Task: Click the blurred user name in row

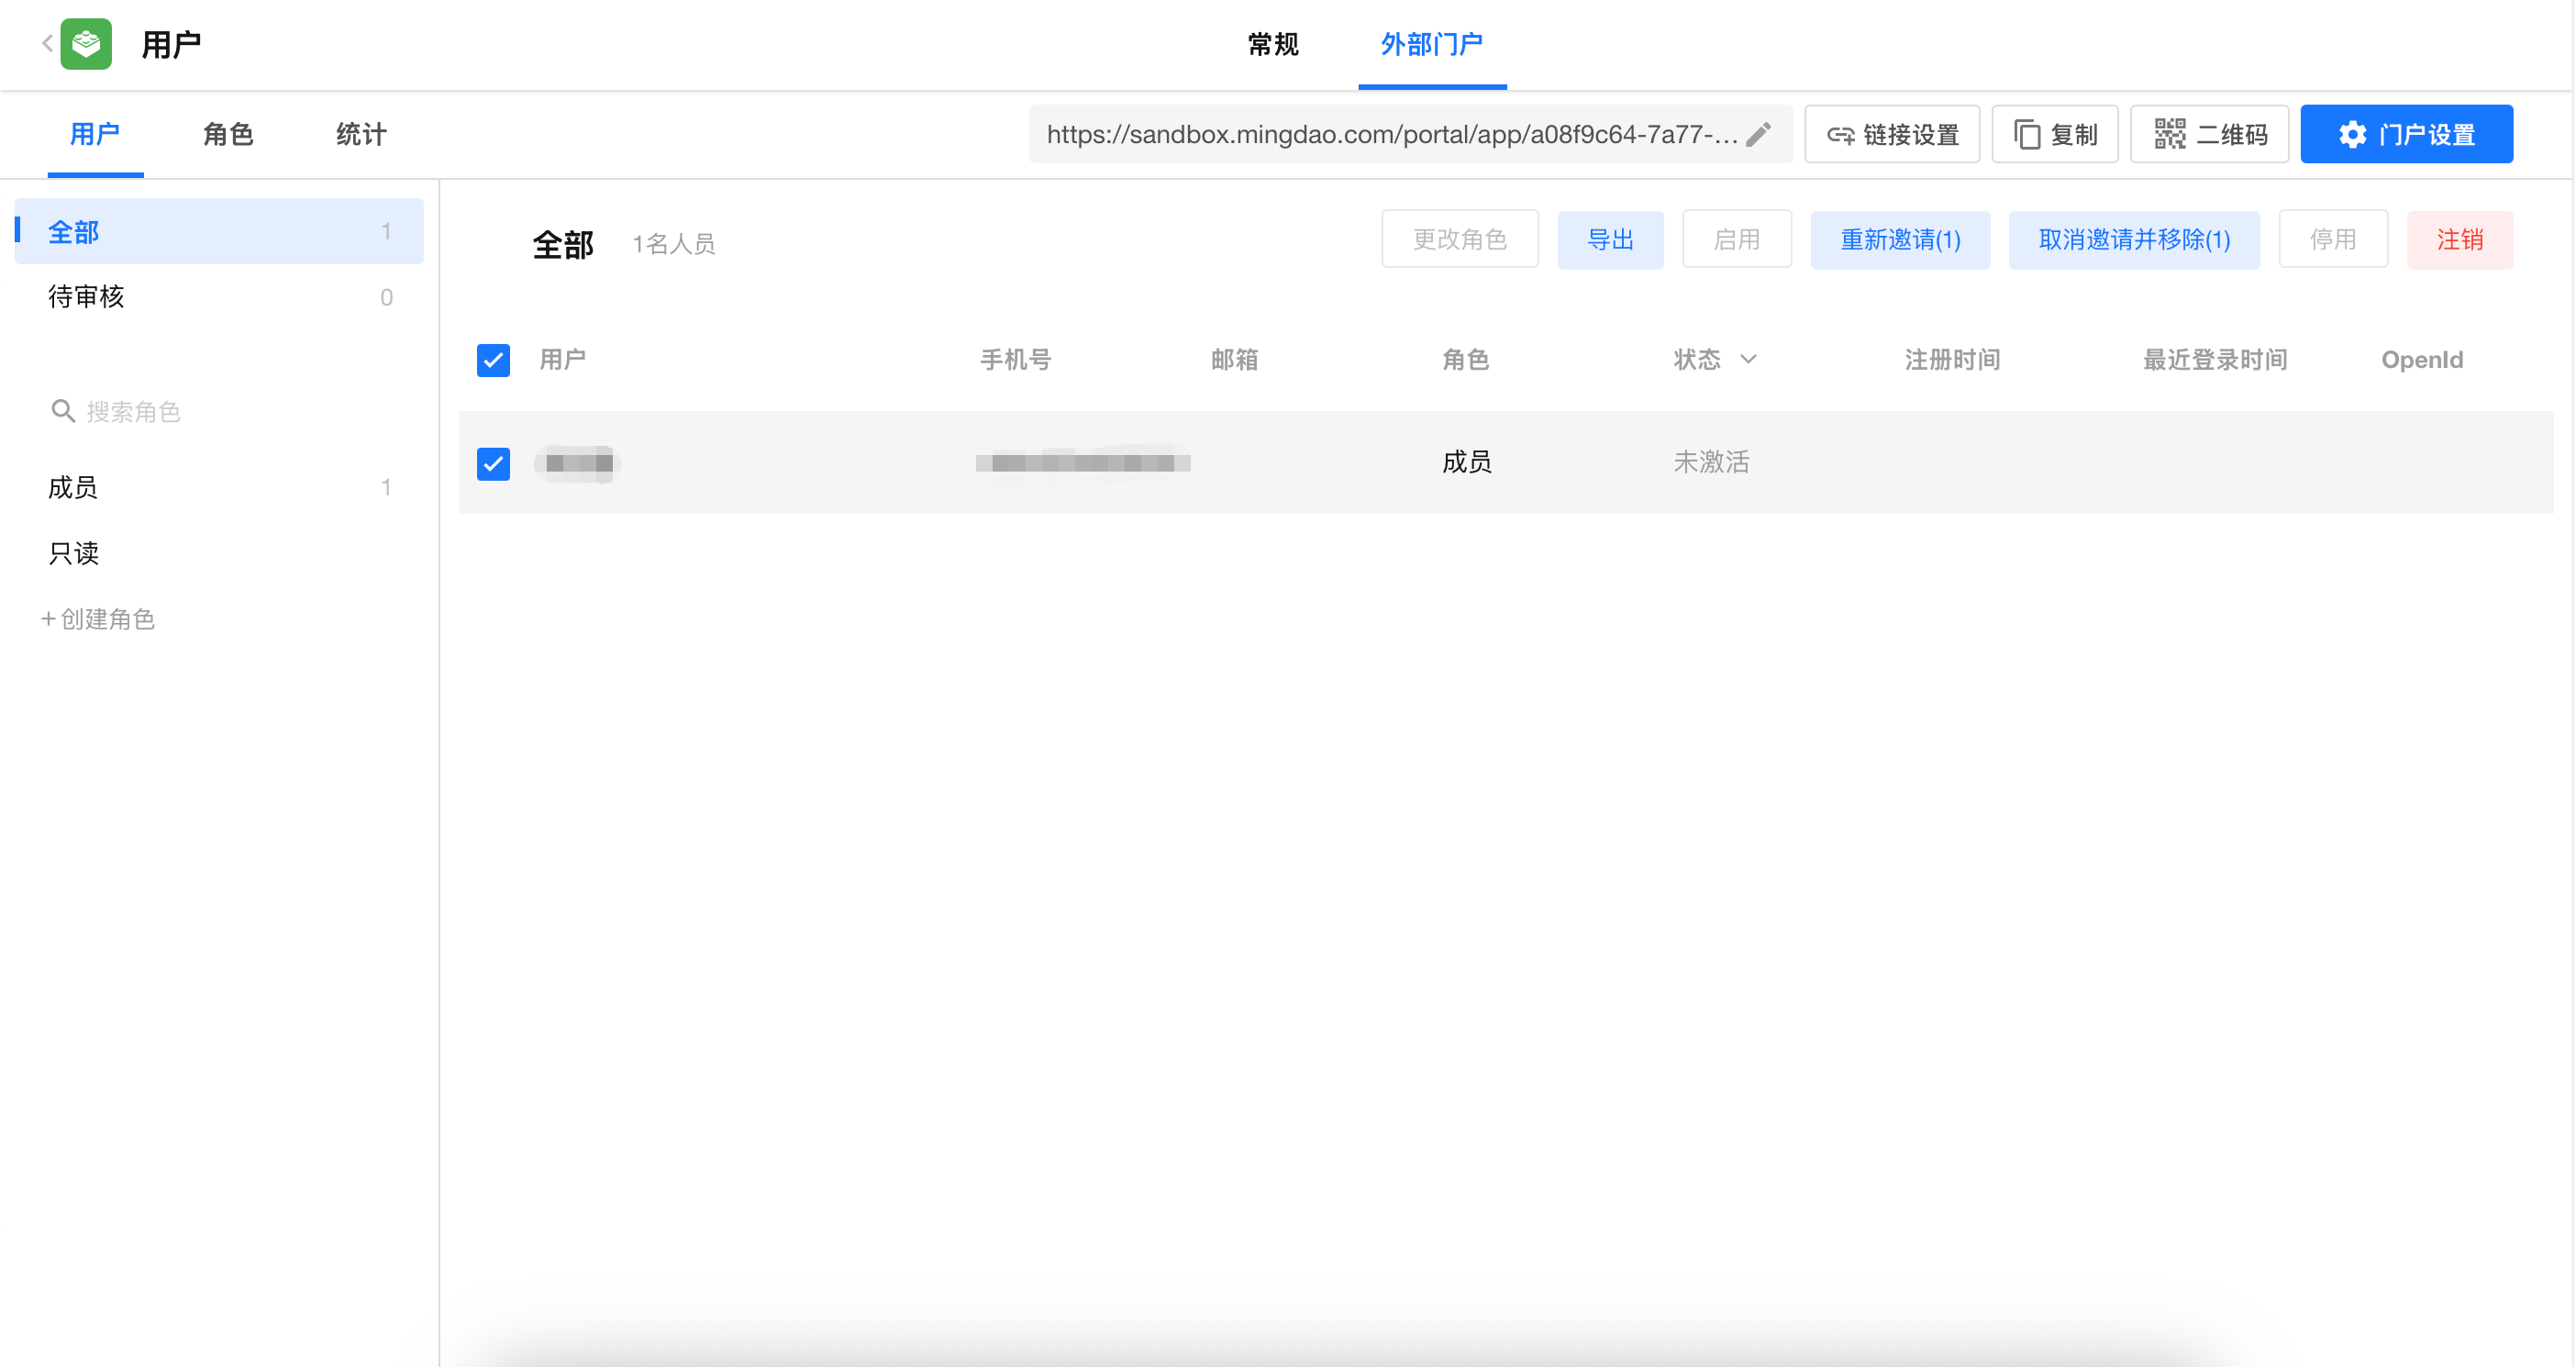Action: (579, 463)
